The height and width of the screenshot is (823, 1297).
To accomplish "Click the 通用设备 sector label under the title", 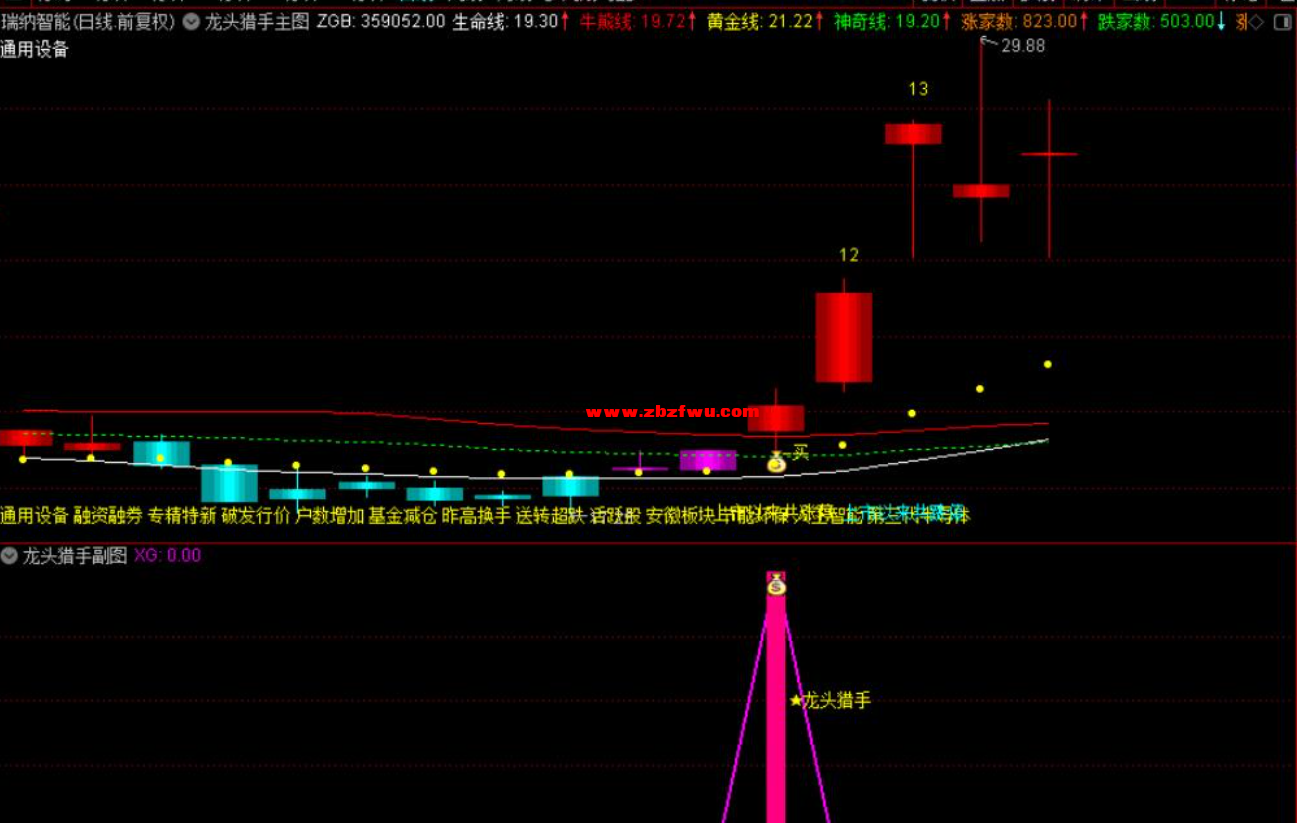I will tap(35, 50).
